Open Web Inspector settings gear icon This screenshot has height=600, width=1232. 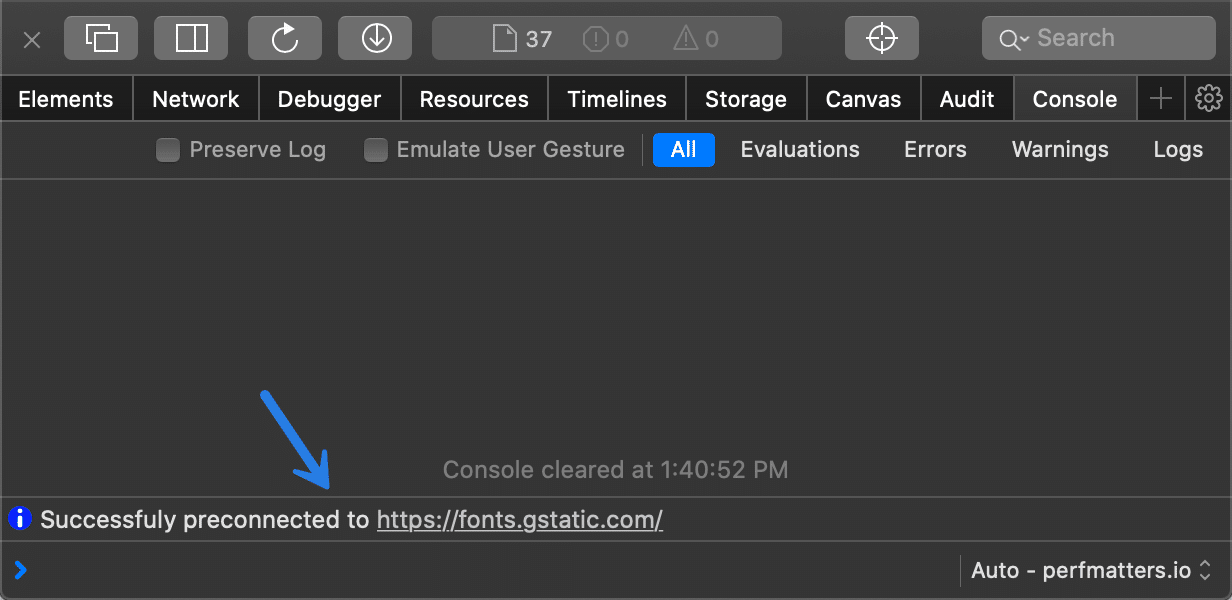tap(1209, 99)
